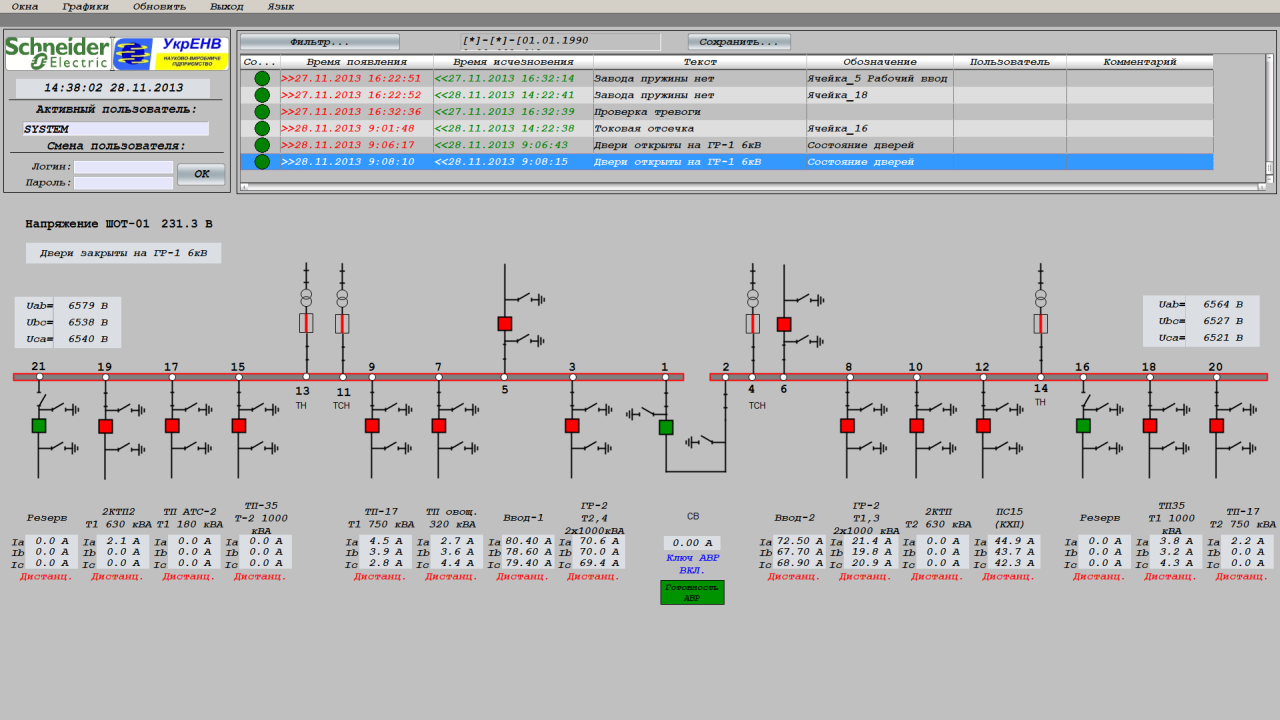
Task: Toggle the green Готовность АВР indicator
Action: click(692, 593)
